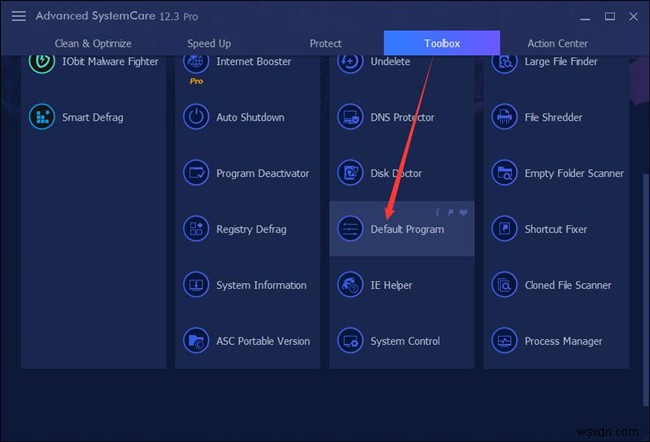Open the Registry Defrag icon
This screenshot has height=442, width=650.
click(196, 229)
